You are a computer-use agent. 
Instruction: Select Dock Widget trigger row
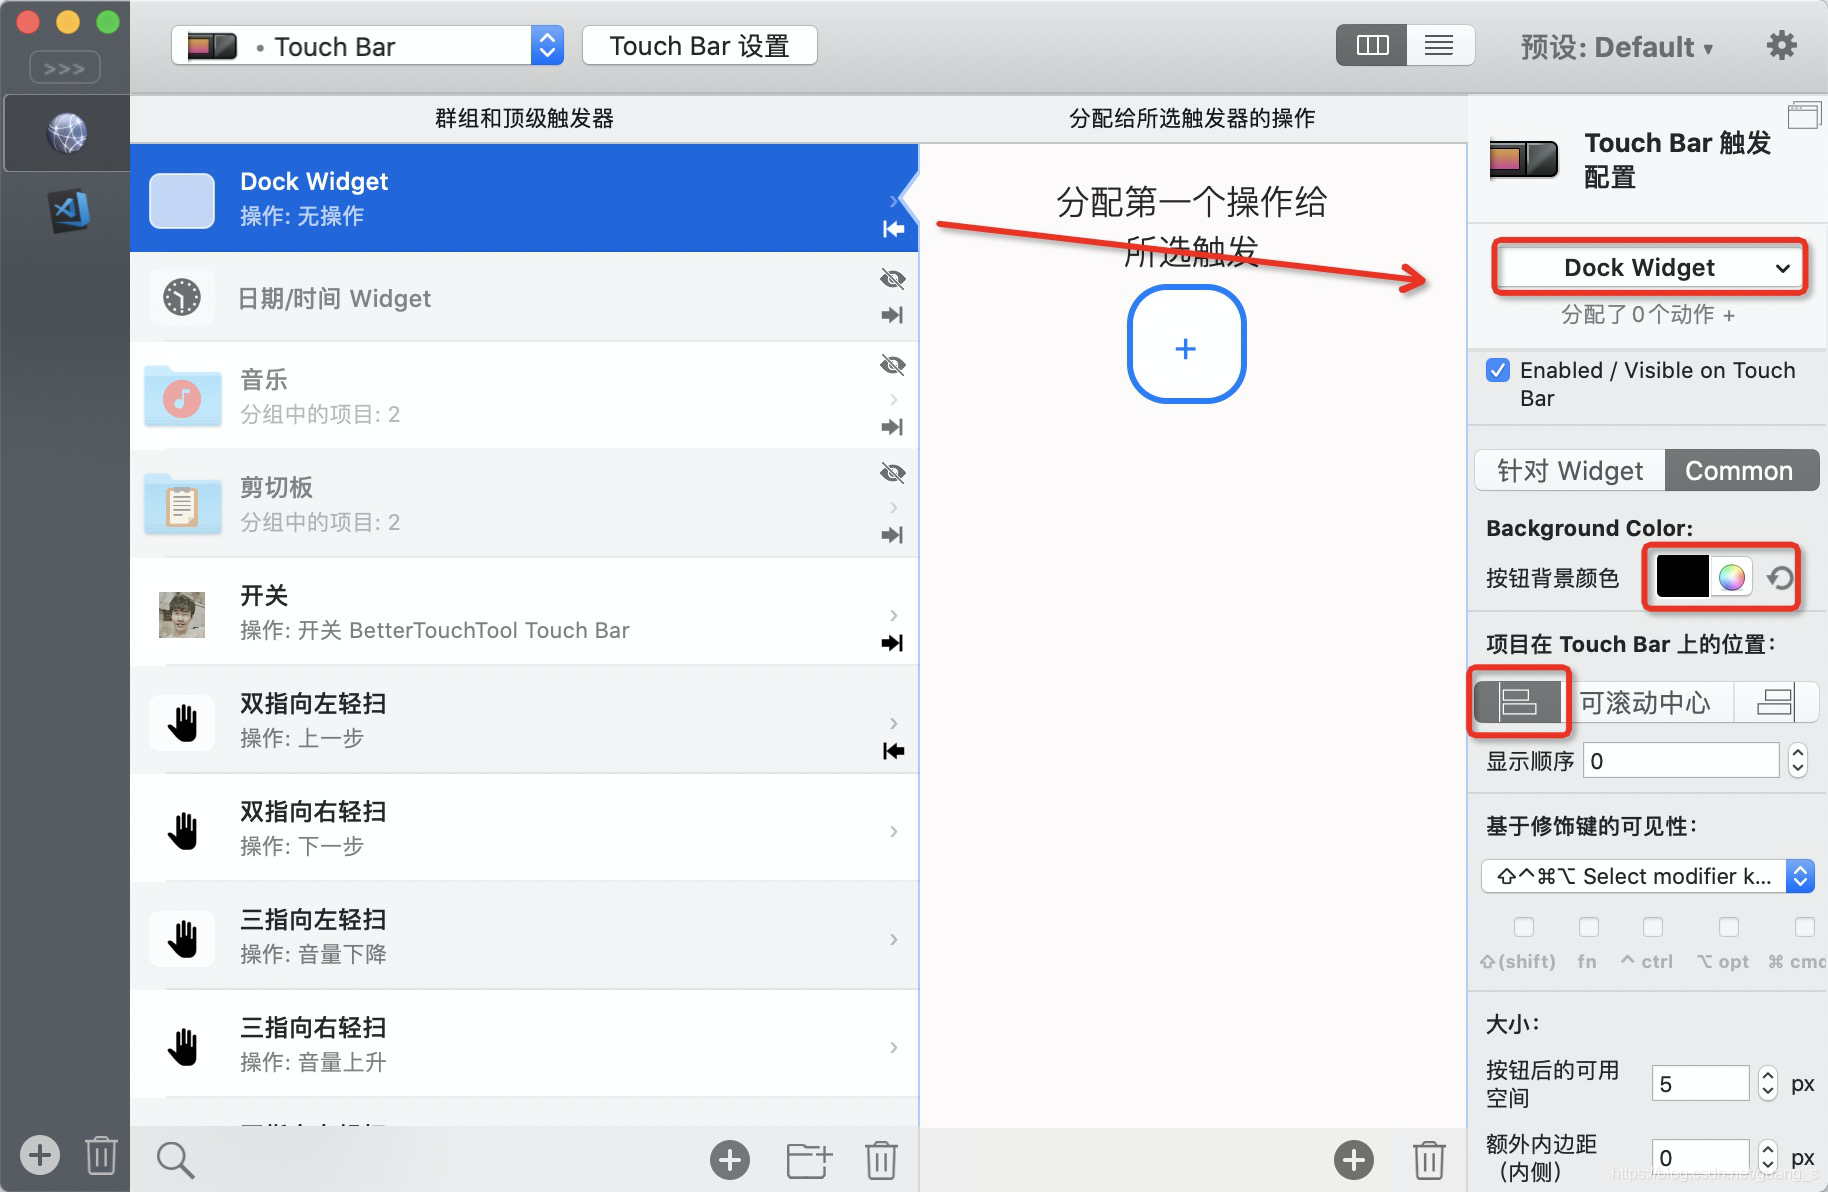pyautogui.click(x=524, y=198)
